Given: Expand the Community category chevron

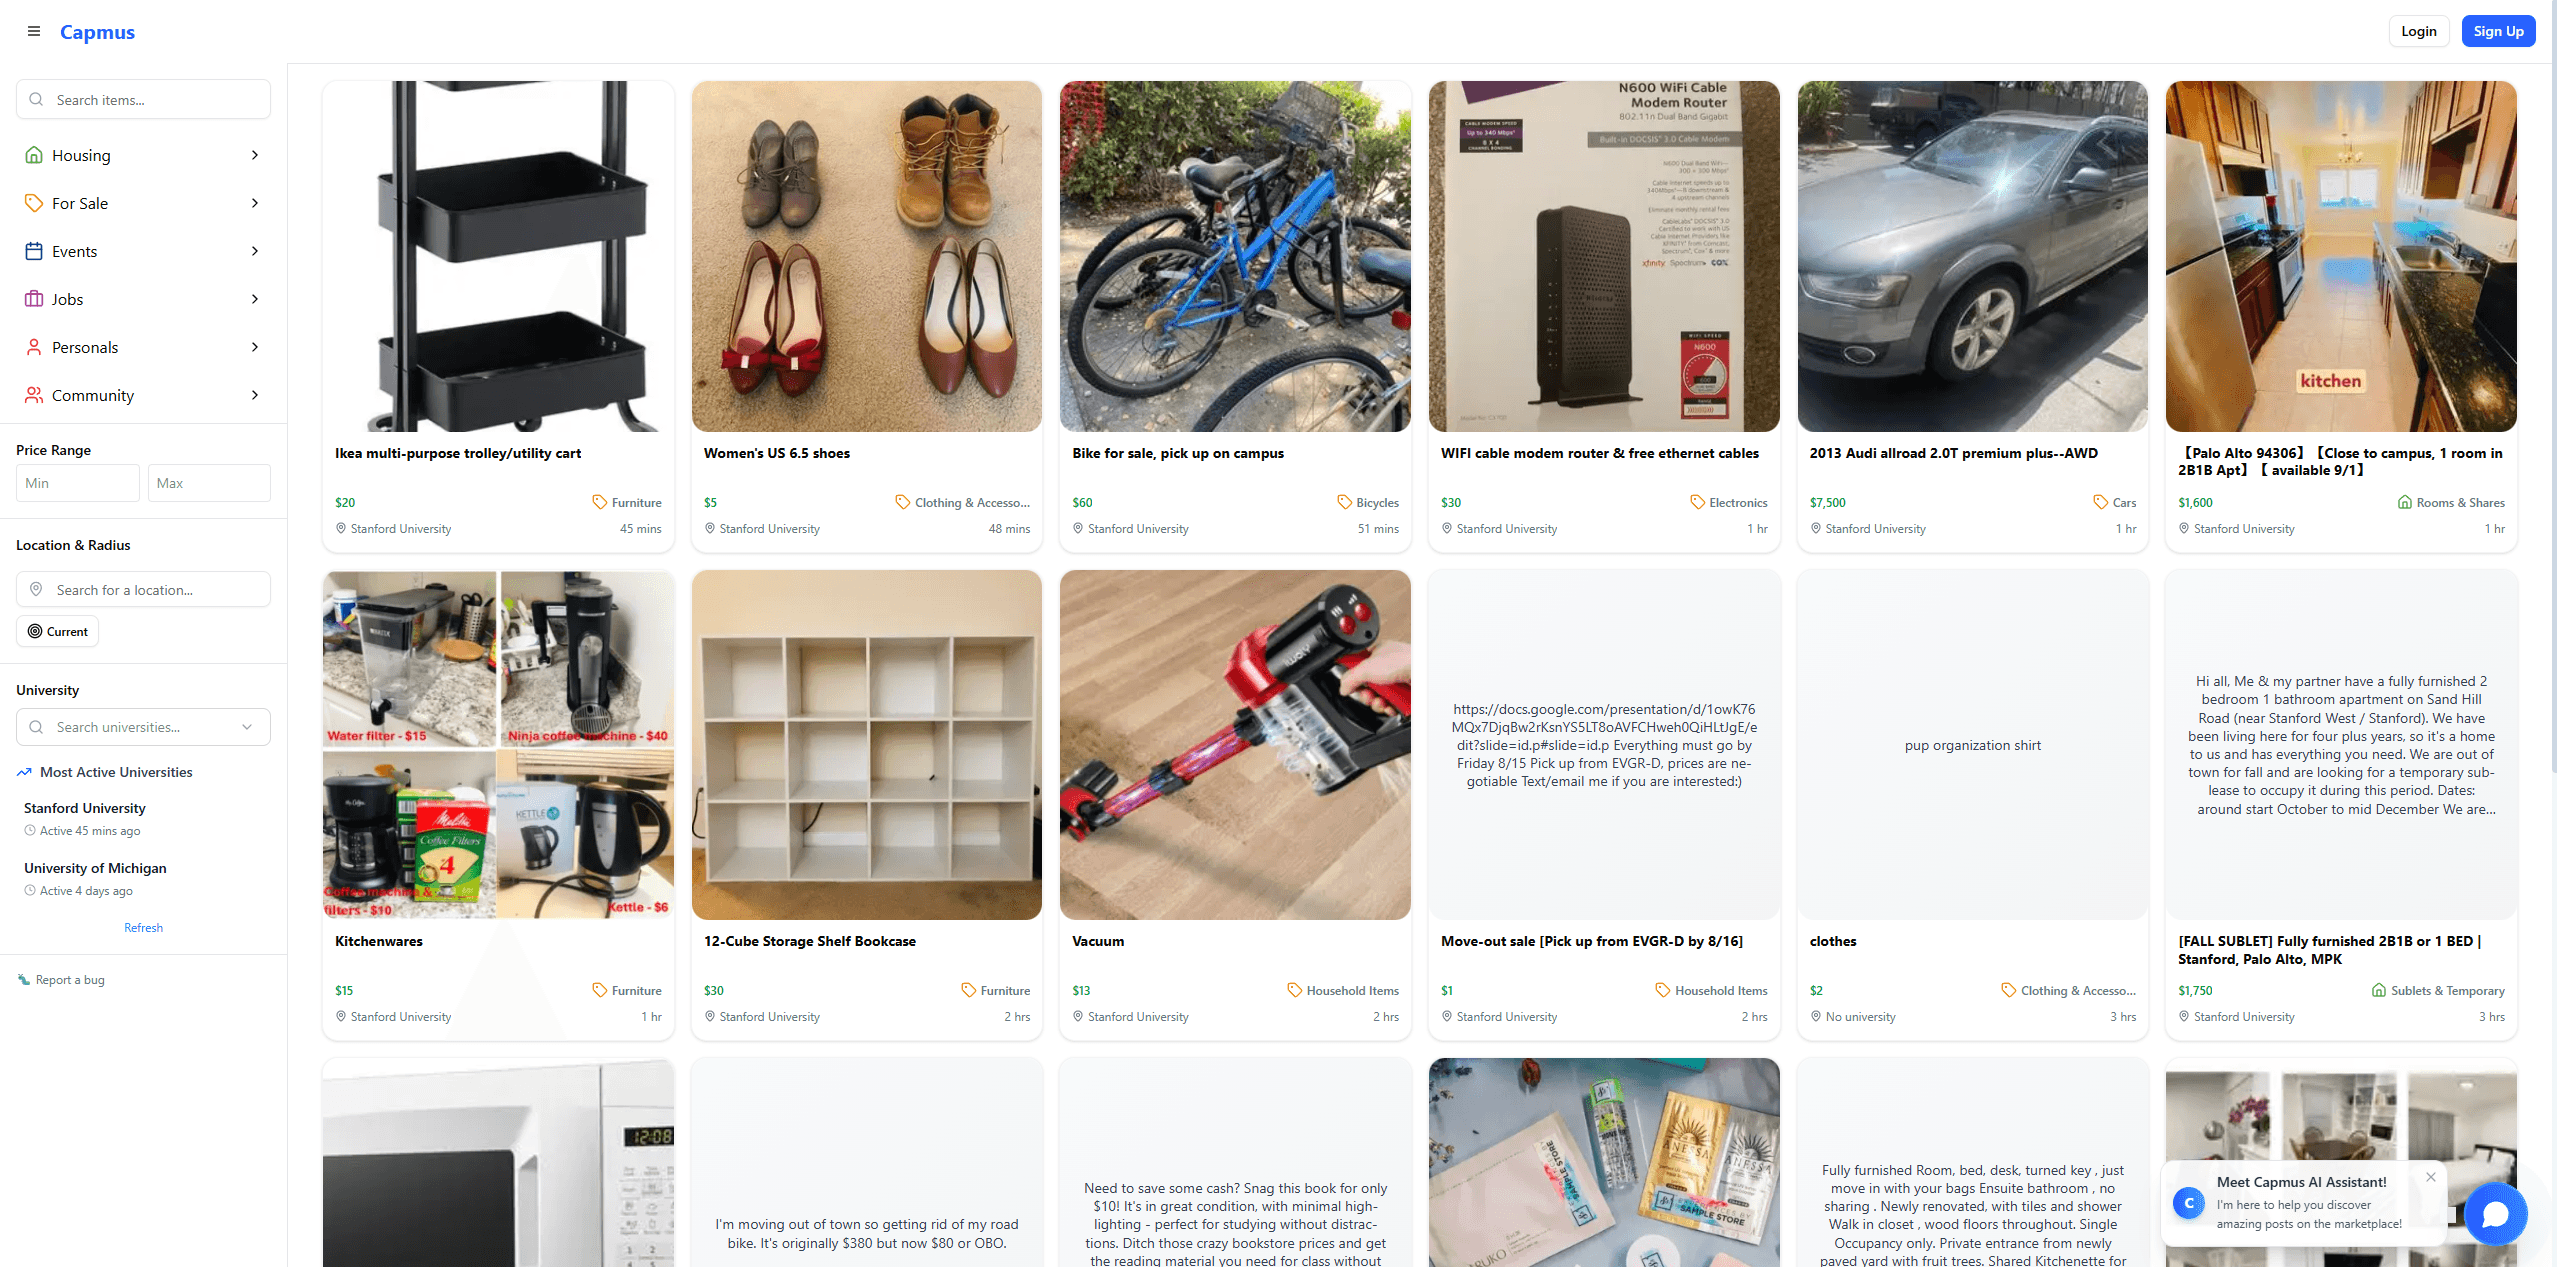Looking at the screenshot, I should click(x=255, y=395).
